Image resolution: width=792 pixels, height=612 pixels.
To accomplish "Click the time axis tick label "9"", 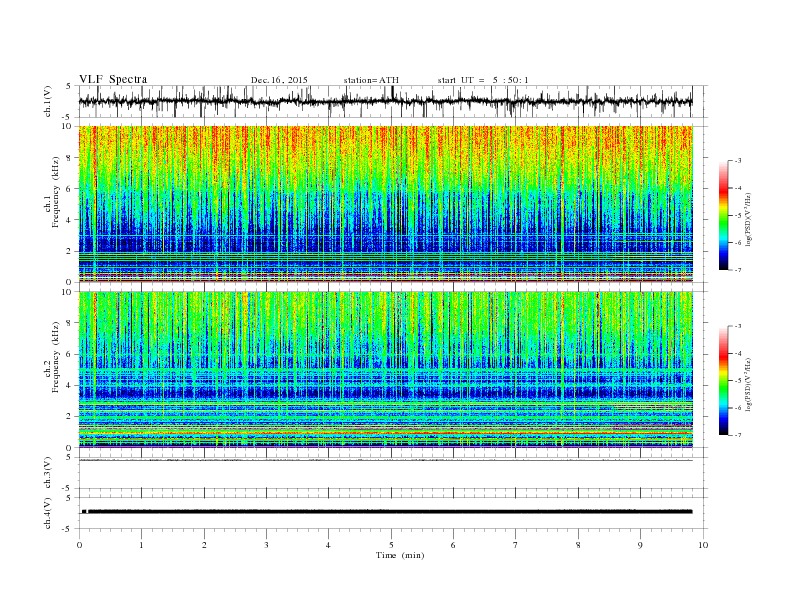I will click(640, 545).
